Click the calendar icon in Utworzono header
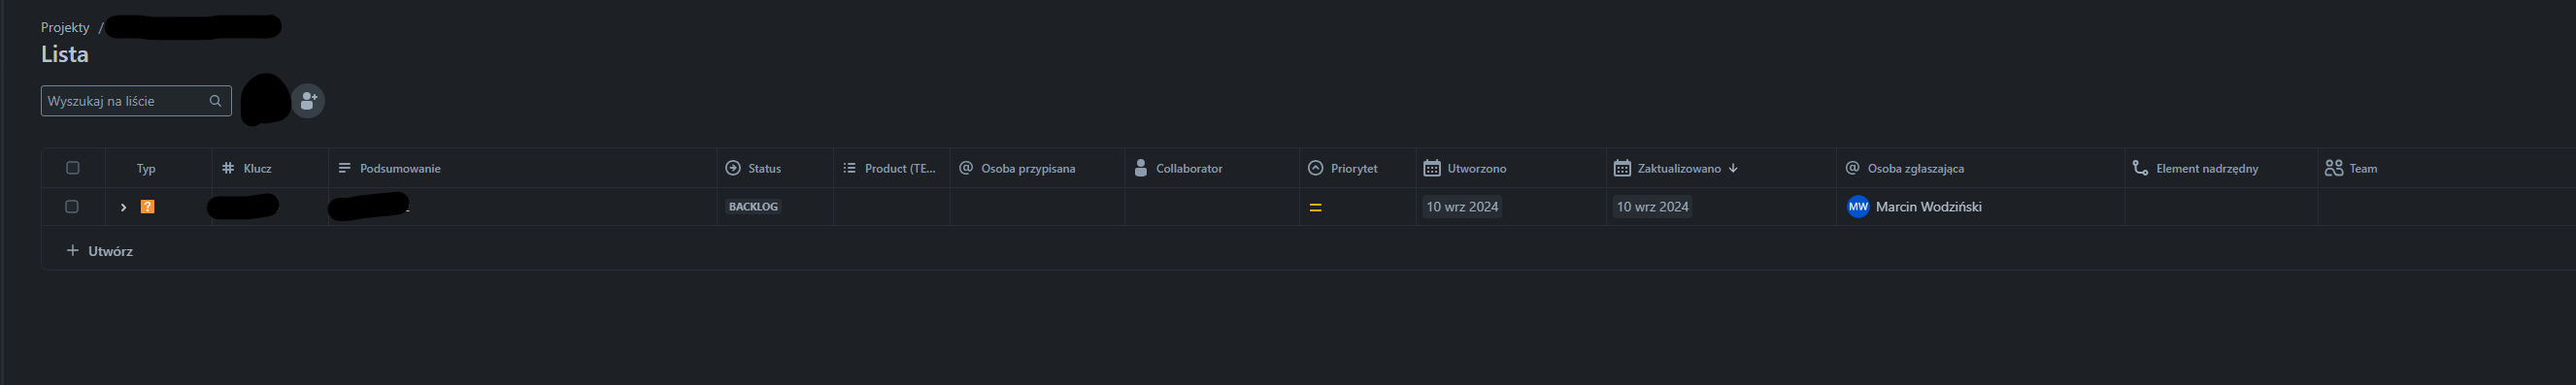The width and height of the screenshot is (2576, 385). [x=1432, y=168]
